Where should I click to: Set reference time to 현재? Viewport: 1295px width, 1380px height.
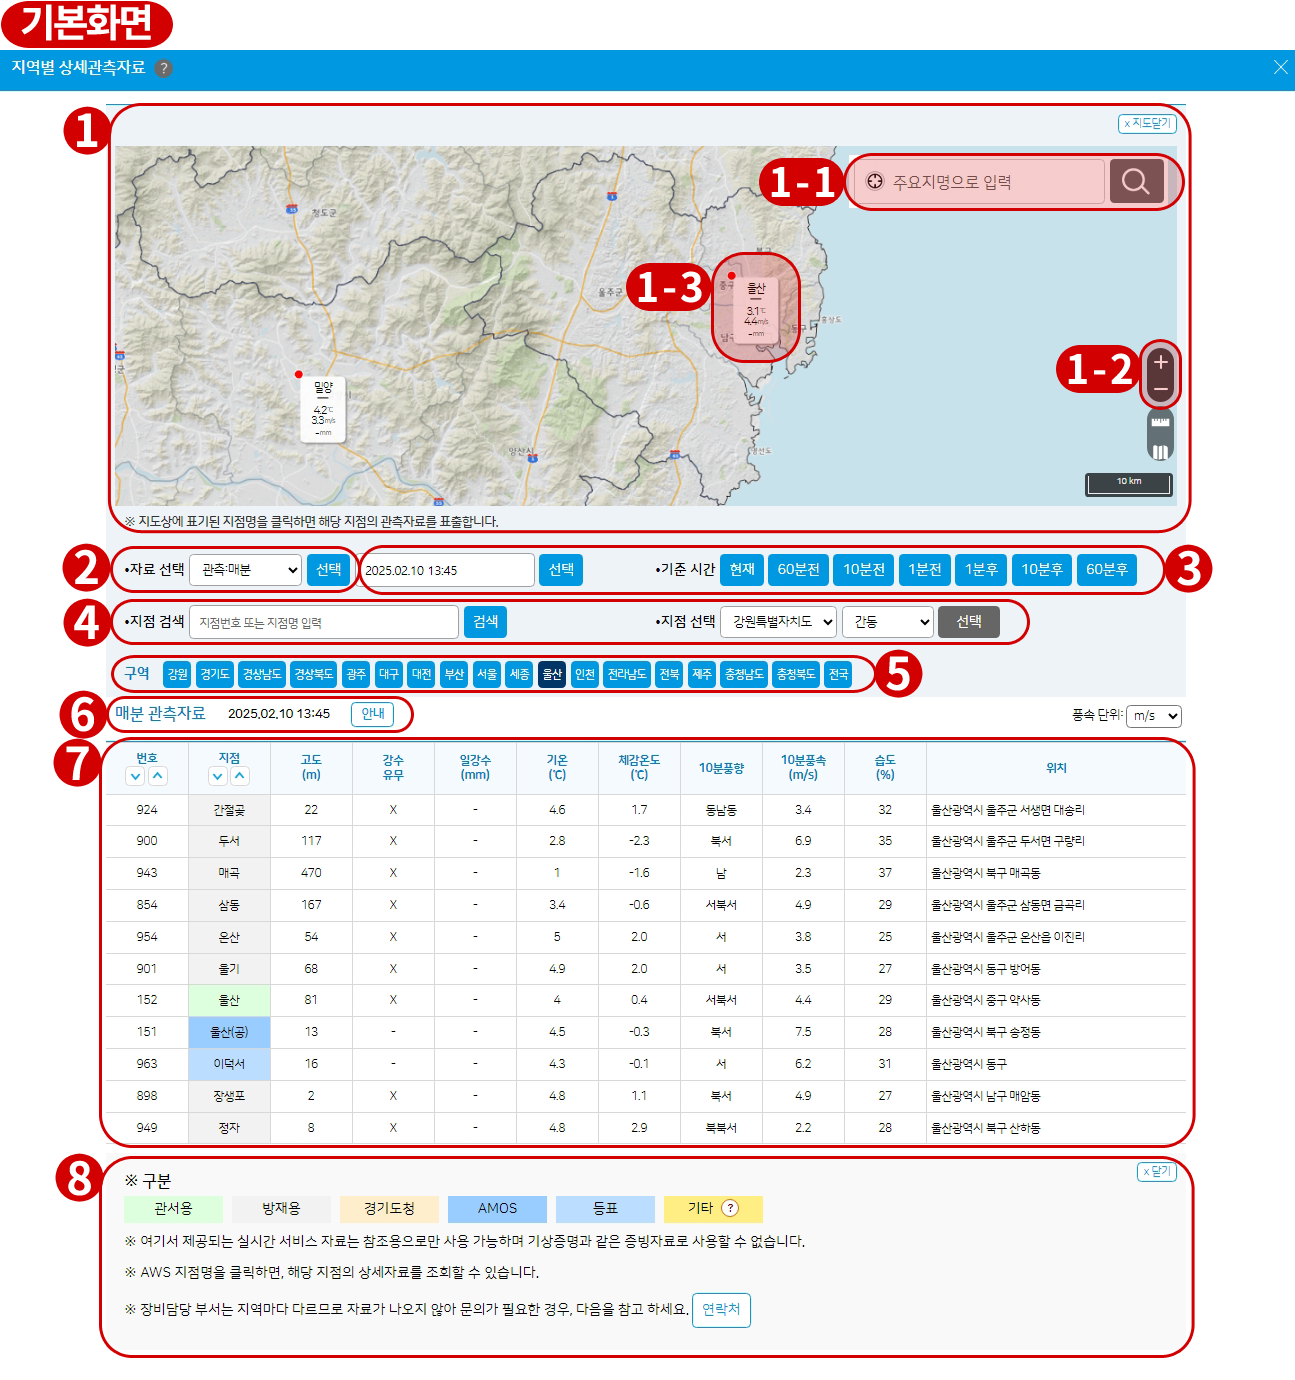[x=742, y=570]
